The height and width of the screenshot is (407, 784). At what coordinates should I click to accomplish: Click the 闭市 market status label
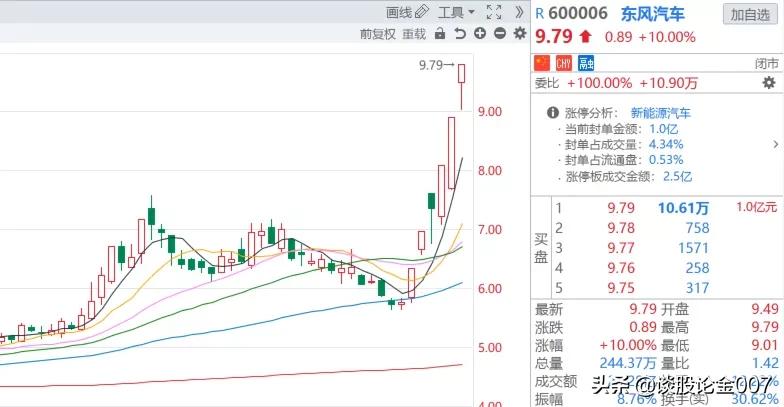(766, 64)
